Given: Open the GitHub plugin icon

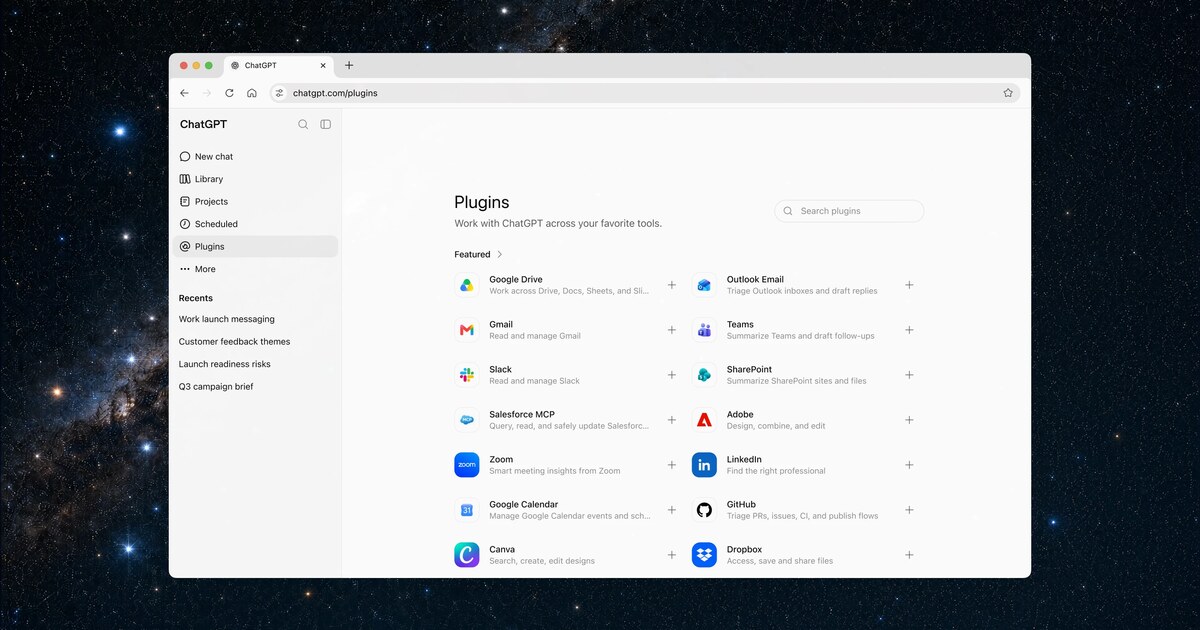Looking at the screenshot, I should coord(704,510).
